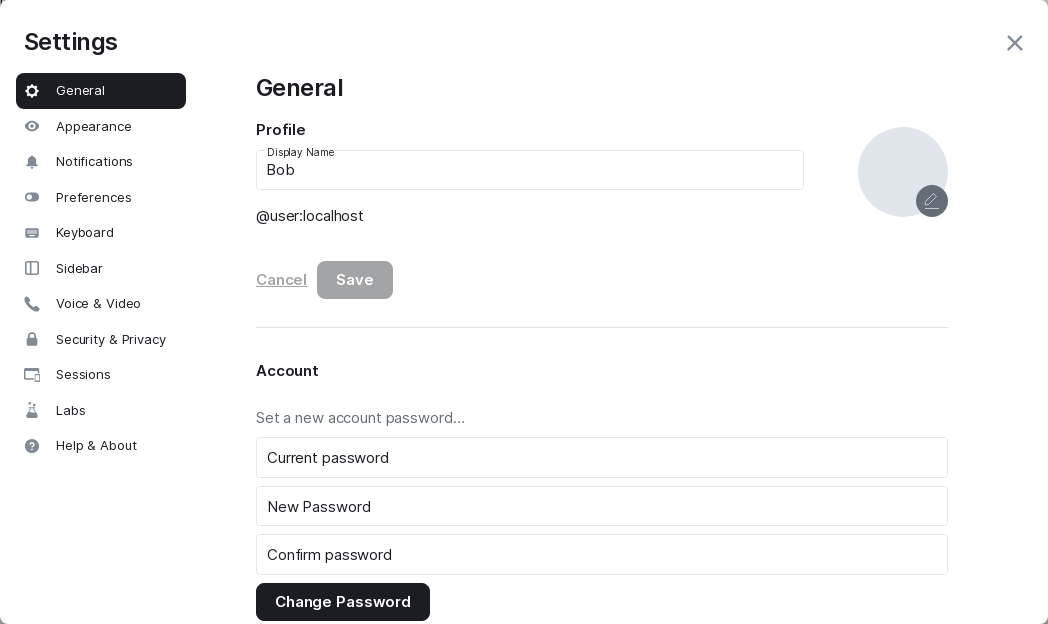Focus the Display Name field

(529, 171)
